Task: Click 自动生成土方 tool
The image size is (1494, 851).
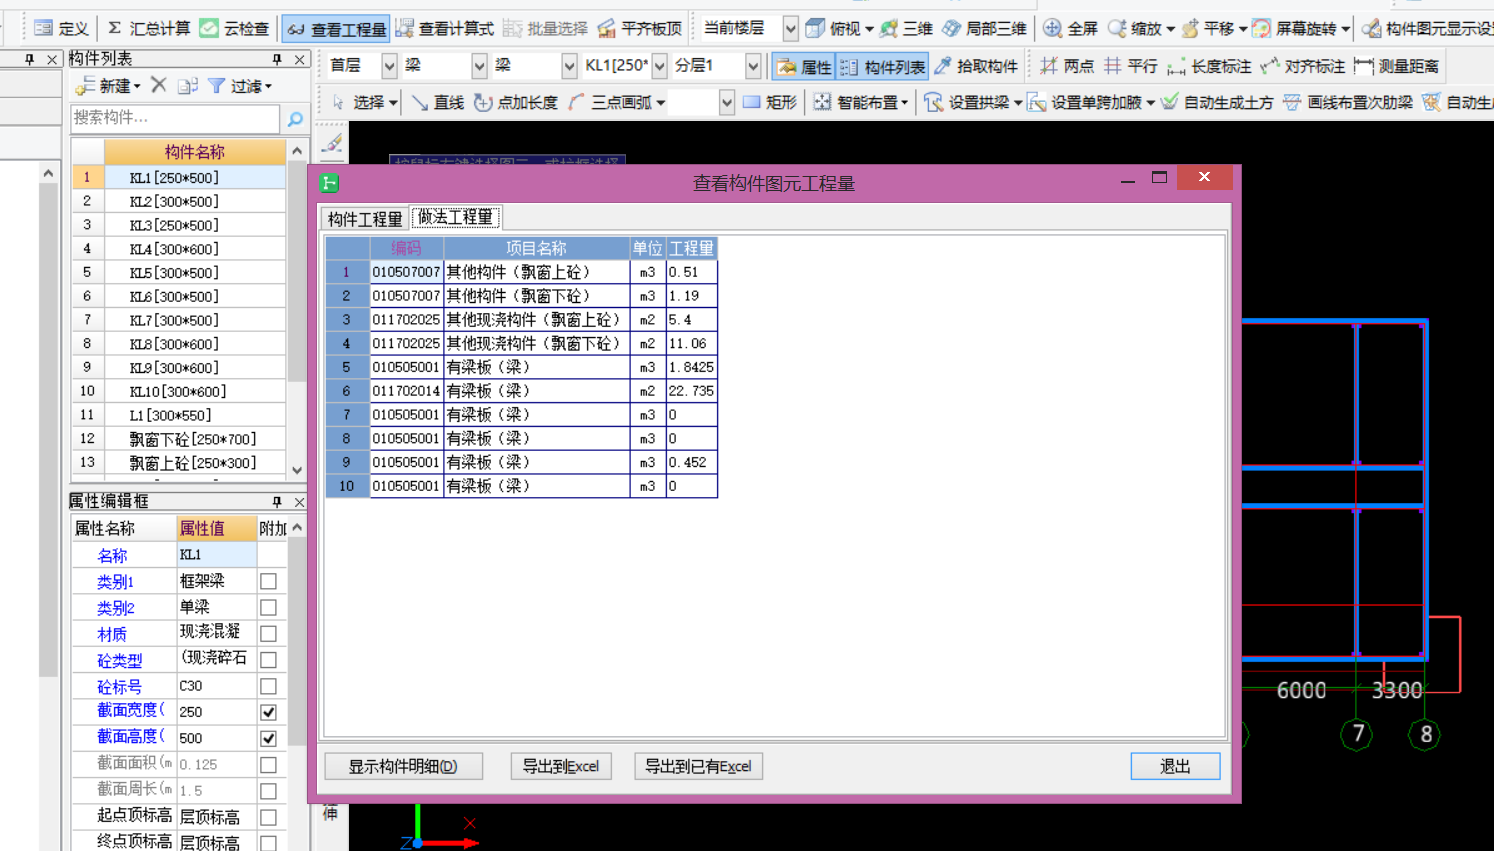Action: pos(1217,102)
